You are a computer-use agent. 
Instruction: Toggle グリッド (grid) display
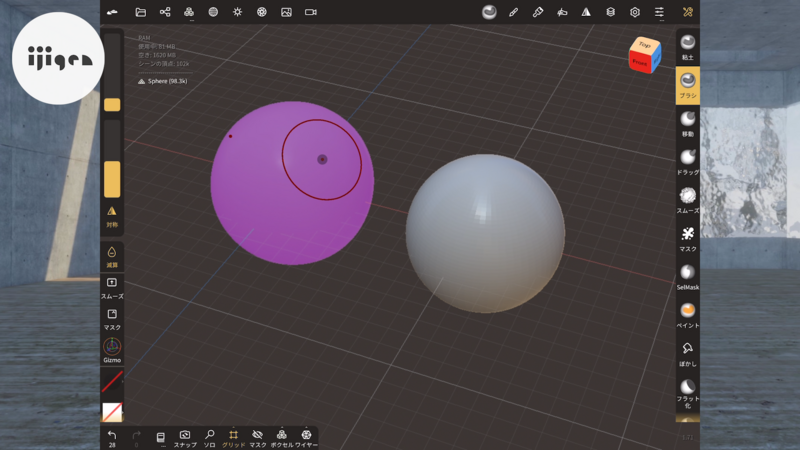point(233,438)
